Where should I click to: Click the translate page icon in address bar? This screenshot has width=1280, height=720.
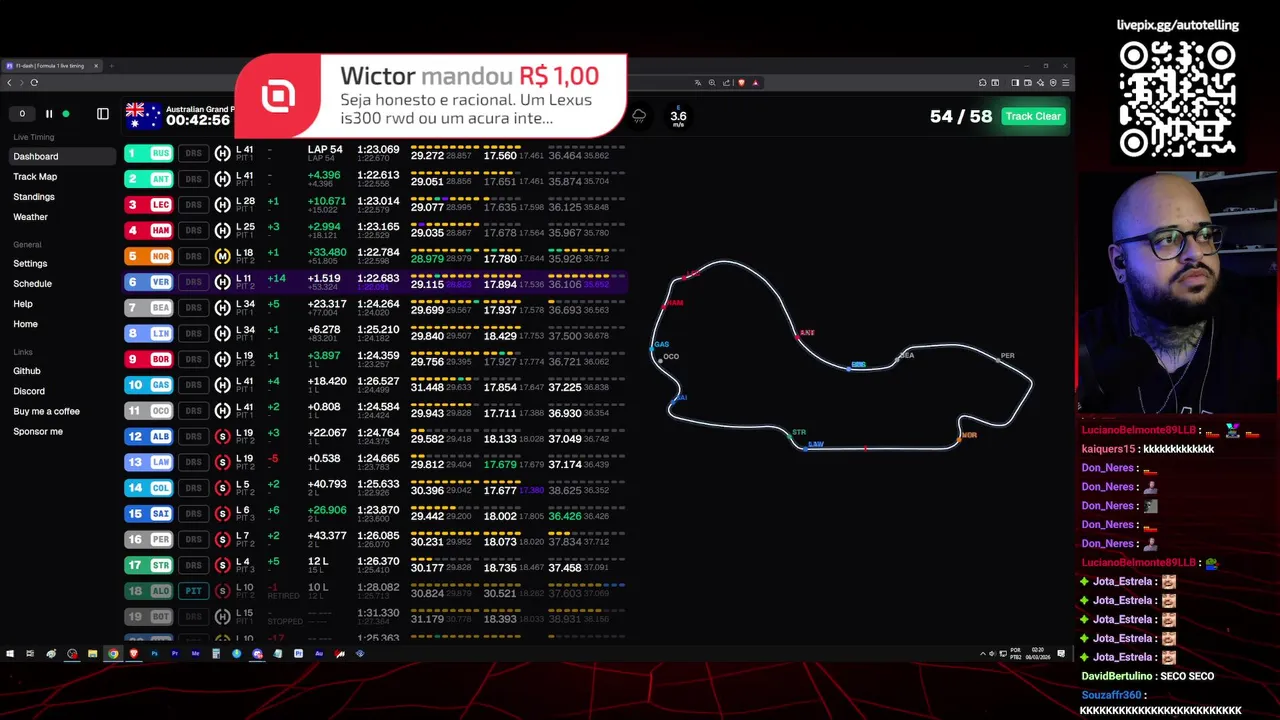point(698,82)
